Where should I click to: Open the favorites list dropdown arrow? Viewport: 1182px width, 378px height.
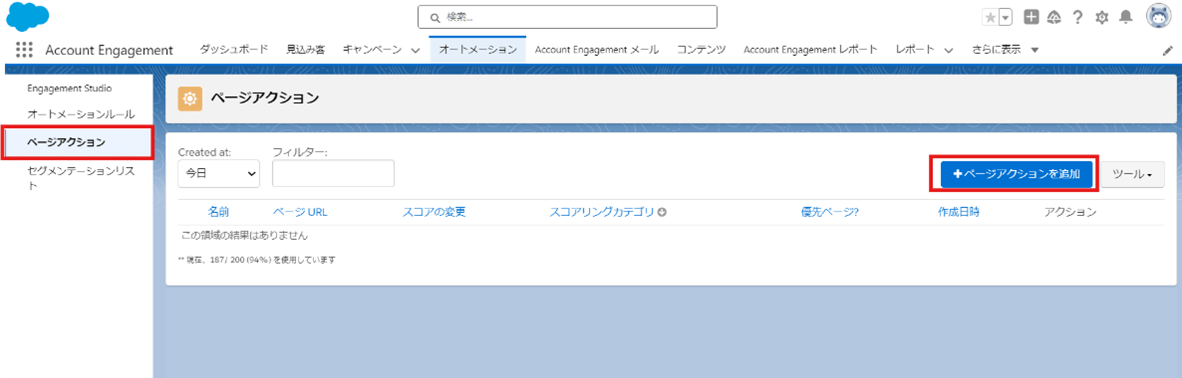pyautogui.click(x=1005, y=17)
